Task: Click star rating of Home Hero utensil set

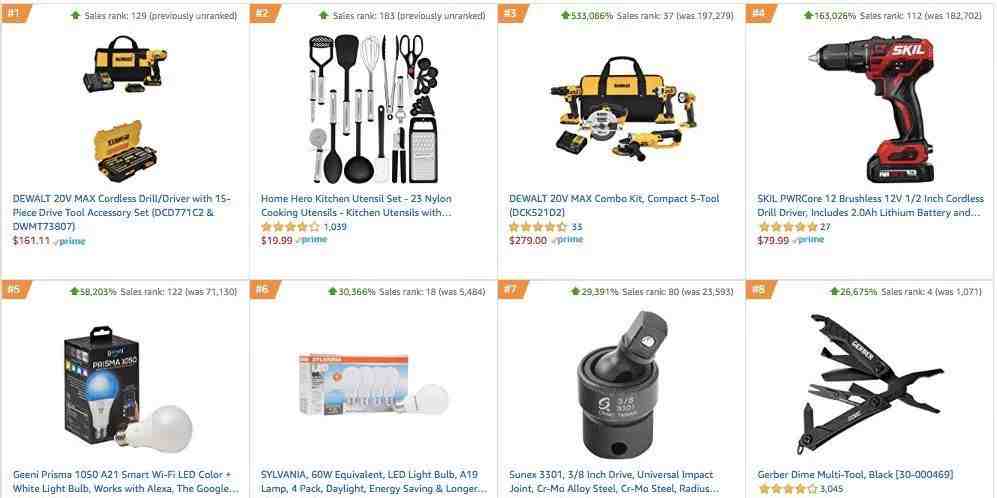Action: 290,226
